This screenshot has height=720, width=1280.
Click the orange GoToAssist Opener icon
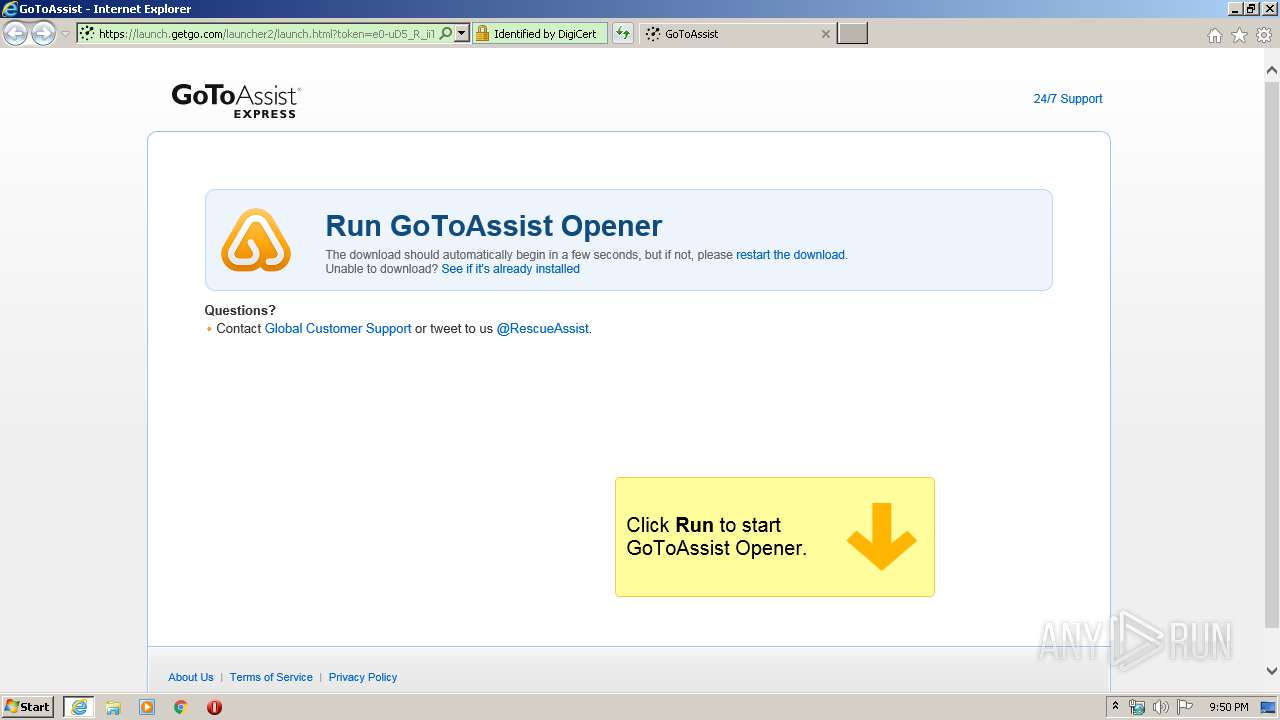coord(256,240)
